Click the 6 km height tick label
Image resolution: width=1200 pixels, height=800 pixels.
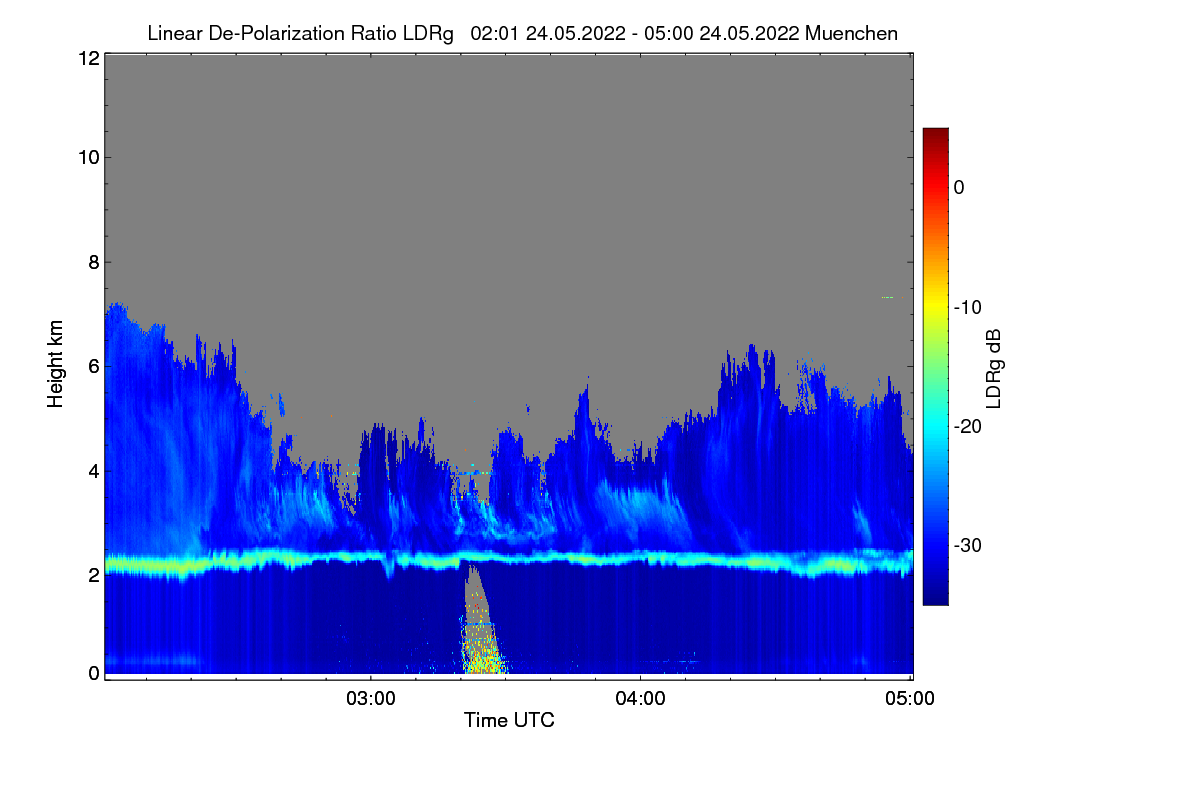94,366
